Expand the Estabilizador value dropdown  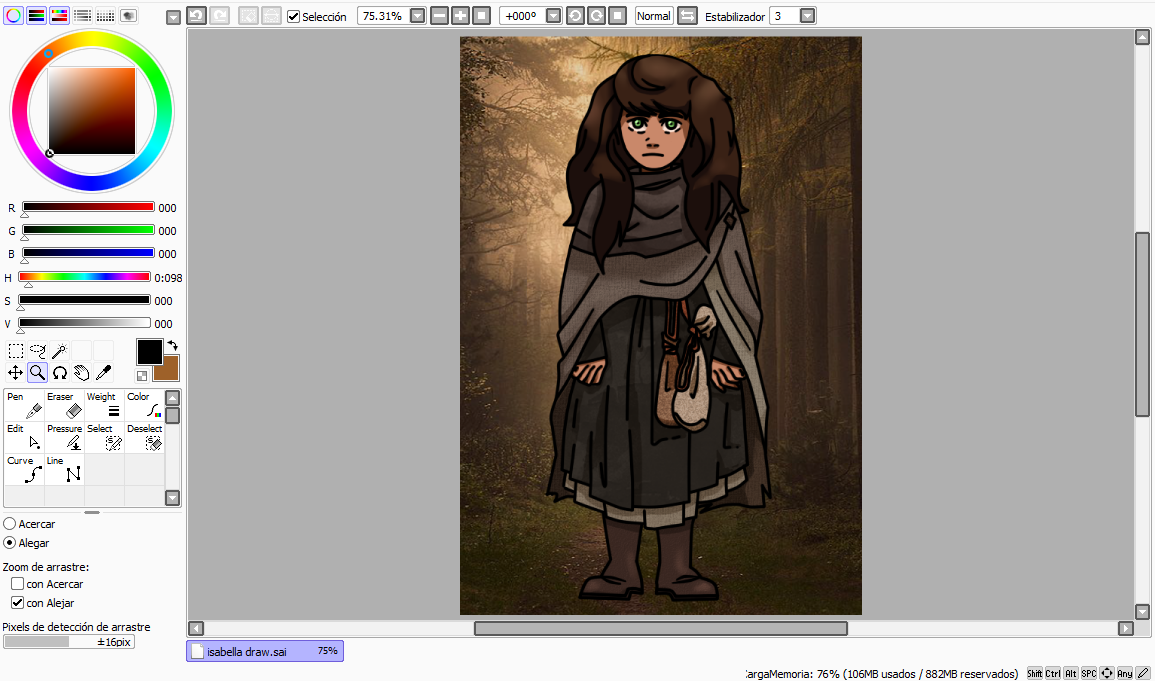tap(807, 16)
